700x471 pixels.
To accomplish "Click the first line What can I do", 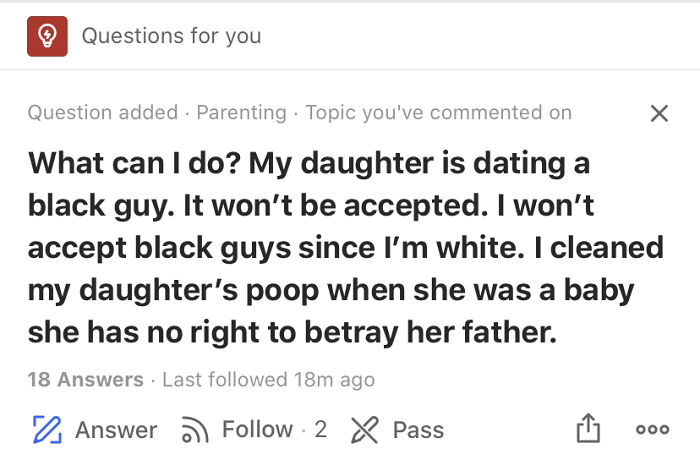I will (309, 164).
